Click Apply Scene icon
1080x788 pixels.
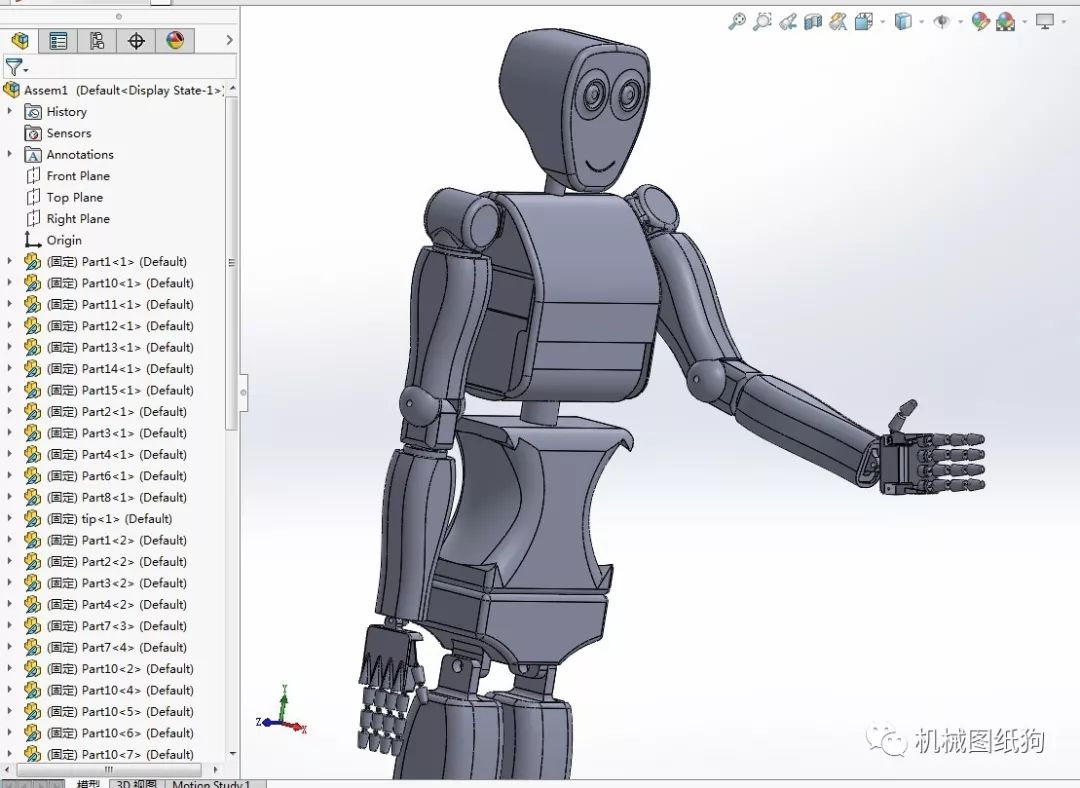(x=1005, y=22)
